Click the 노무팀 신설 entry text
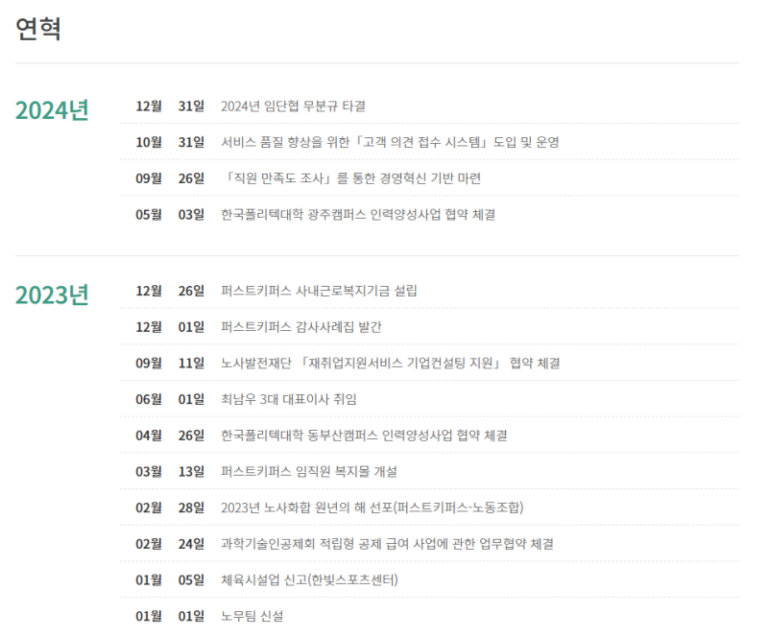Image resolution: width=768 pixels, height=637 pixels. point(252,616)
